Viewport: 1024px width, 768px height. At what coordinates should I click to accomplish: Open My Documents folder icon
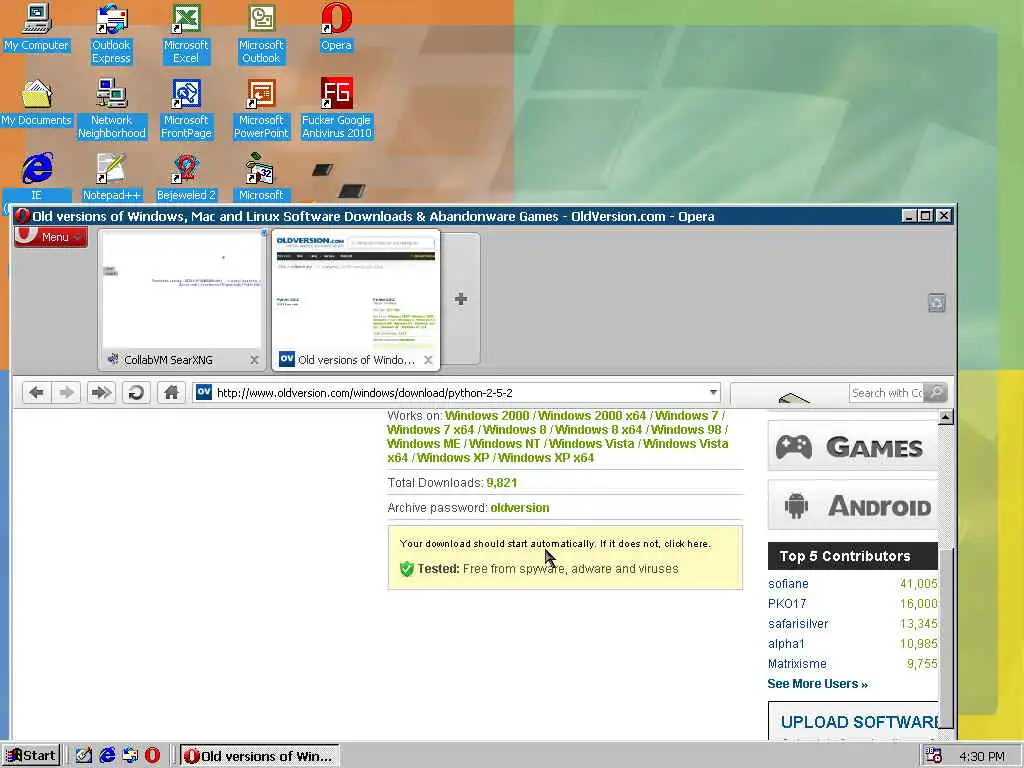(x=37, y=103)
